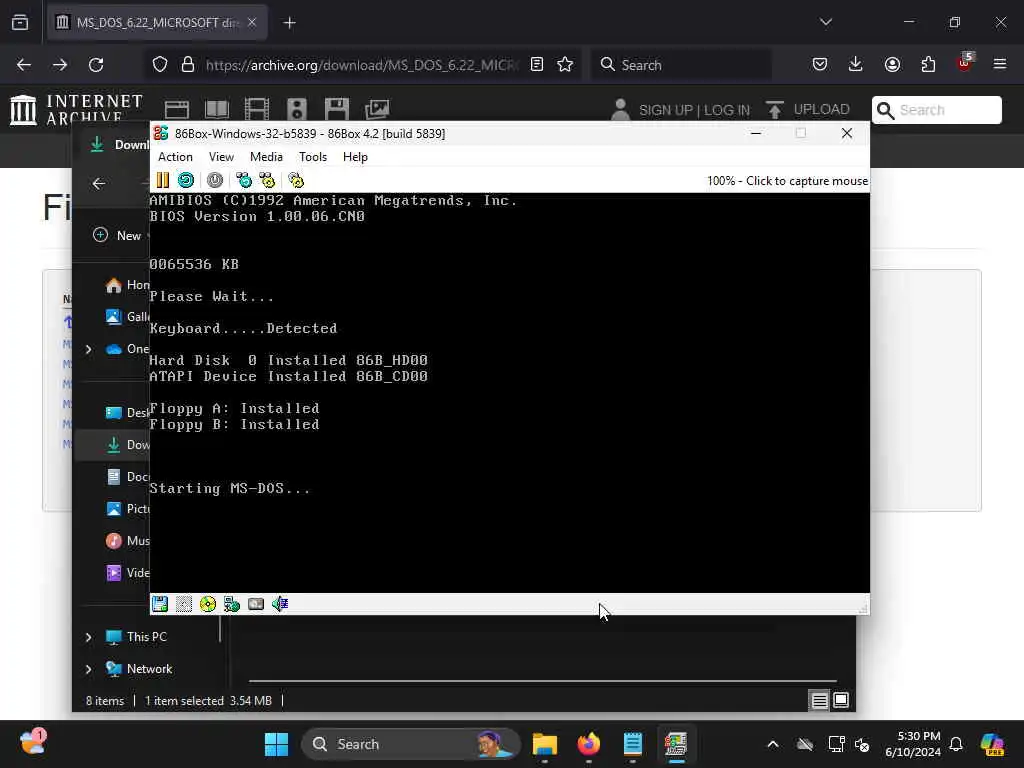Click the second floppy drive status icon
The height and width of the screenshot is (768, 1024).
tap(184, 604)
